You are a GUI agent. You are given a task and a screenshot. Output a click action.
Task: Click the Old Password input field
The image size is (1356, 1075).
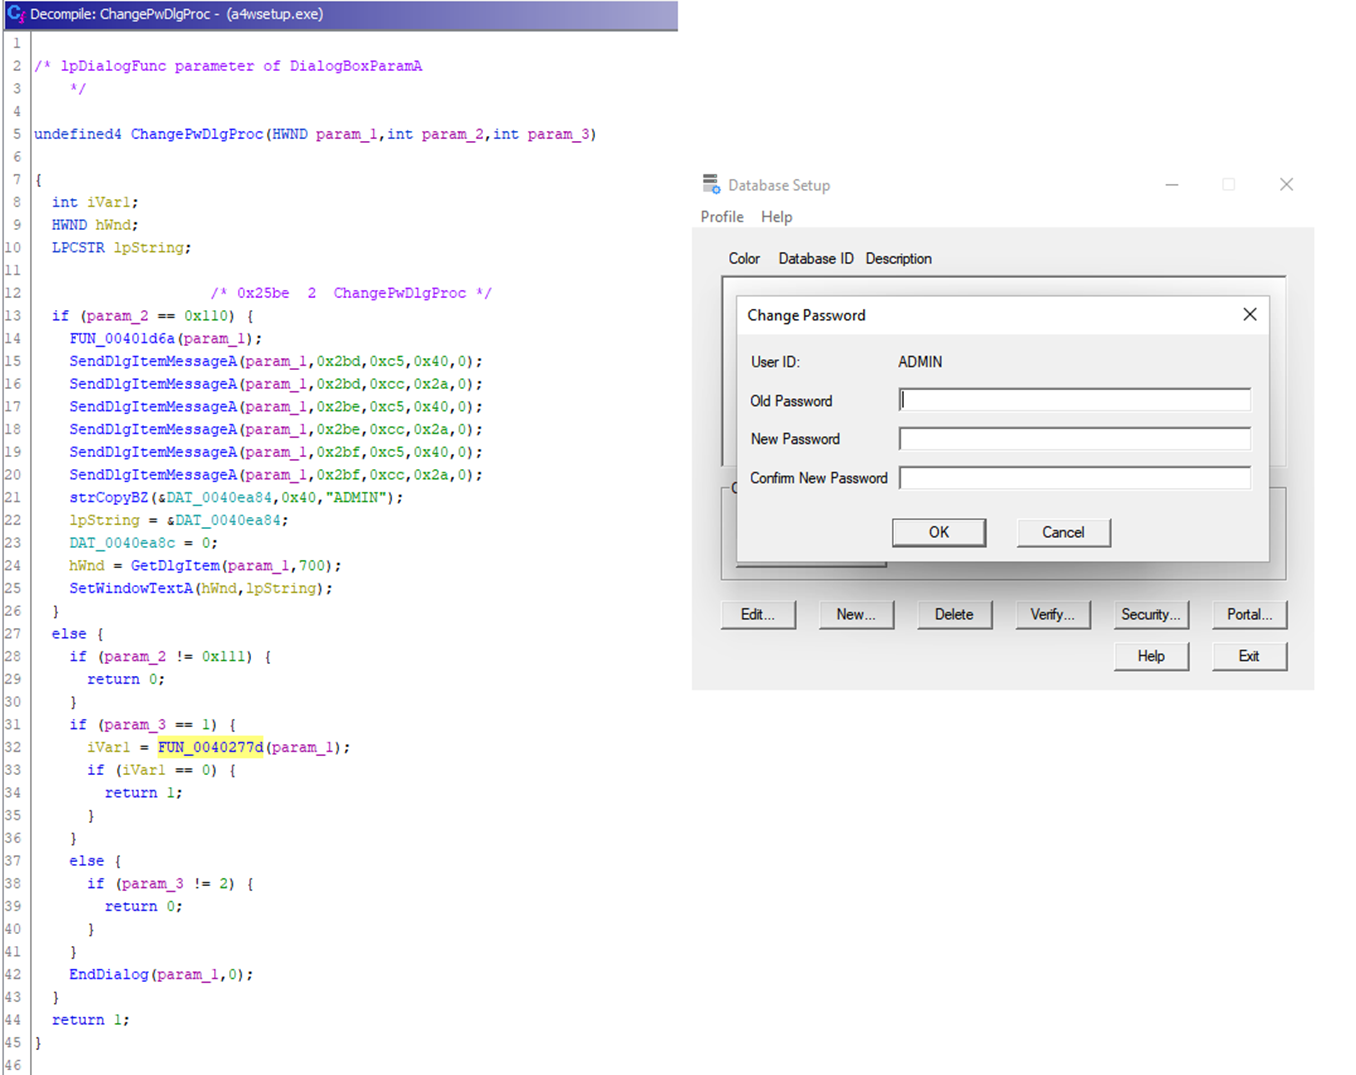pyautogui.click(x=1074, y=400)
